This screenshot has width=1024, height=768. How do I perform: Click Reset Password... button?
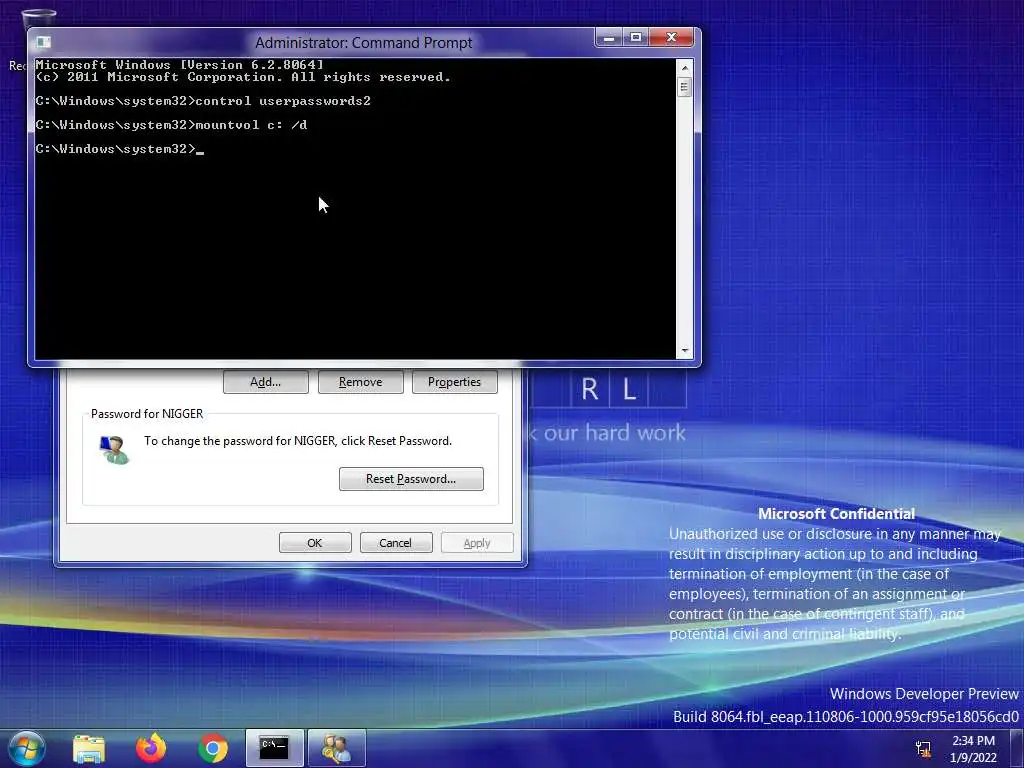(x=411, y=479)
